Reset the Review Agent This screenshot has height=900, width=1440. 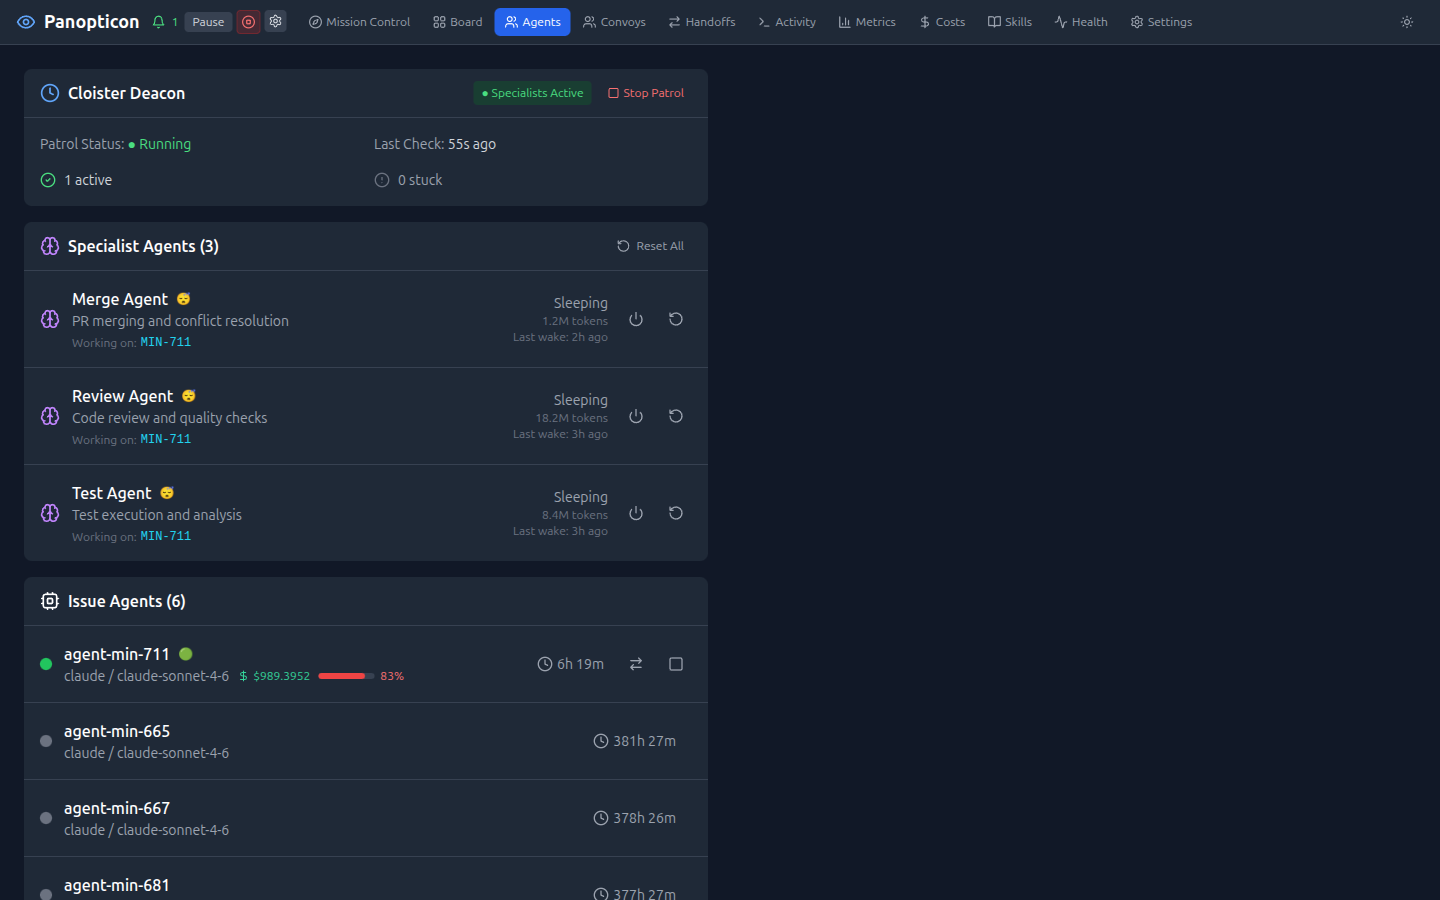pos(676,416)
